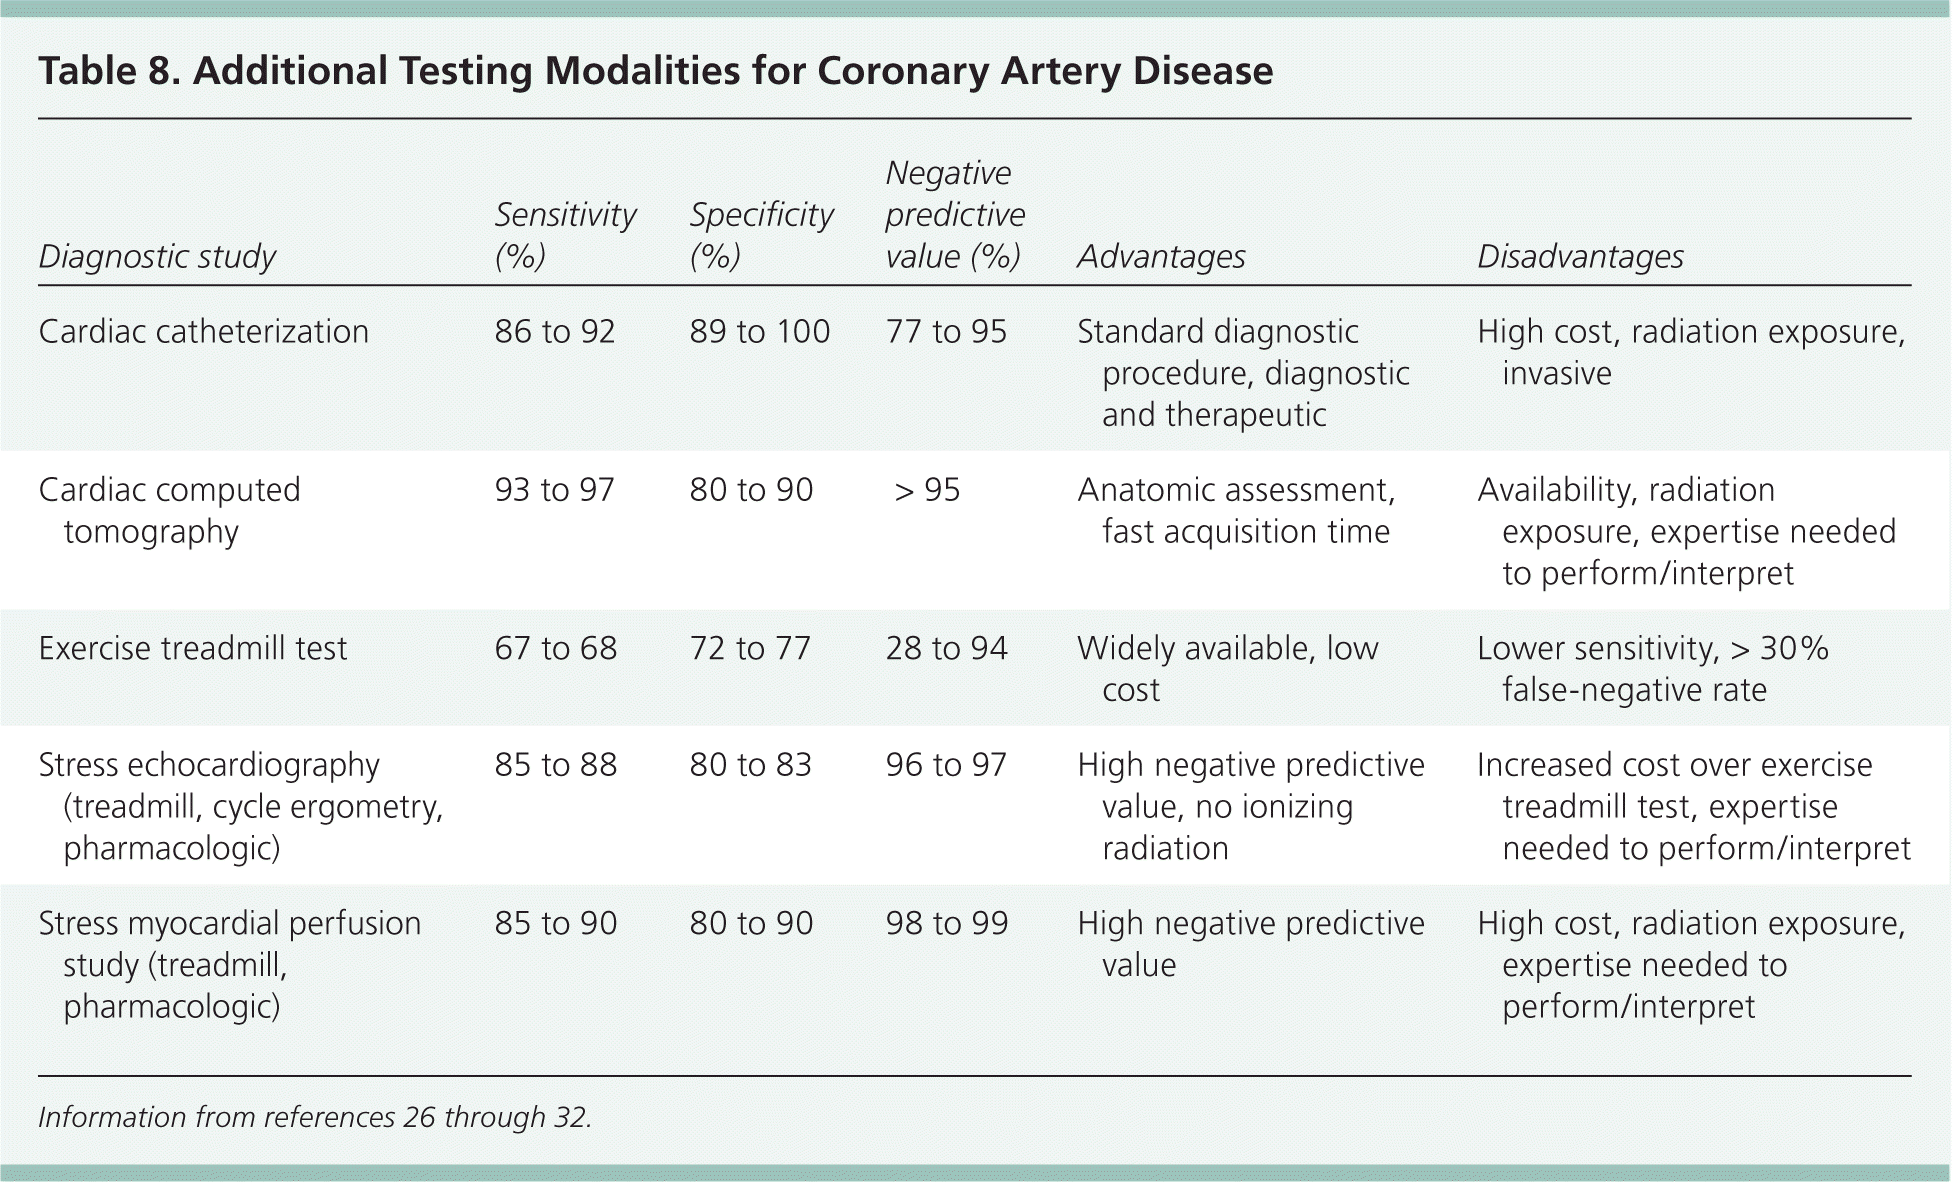The image size is (1952, 1182).
Task: Click the 28 to 94 value cell
Action: [946, 649]
